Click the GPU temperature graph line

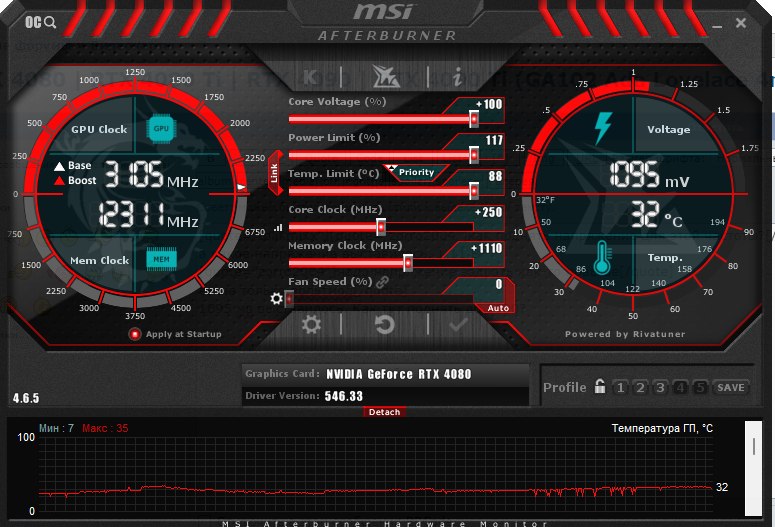376,490
